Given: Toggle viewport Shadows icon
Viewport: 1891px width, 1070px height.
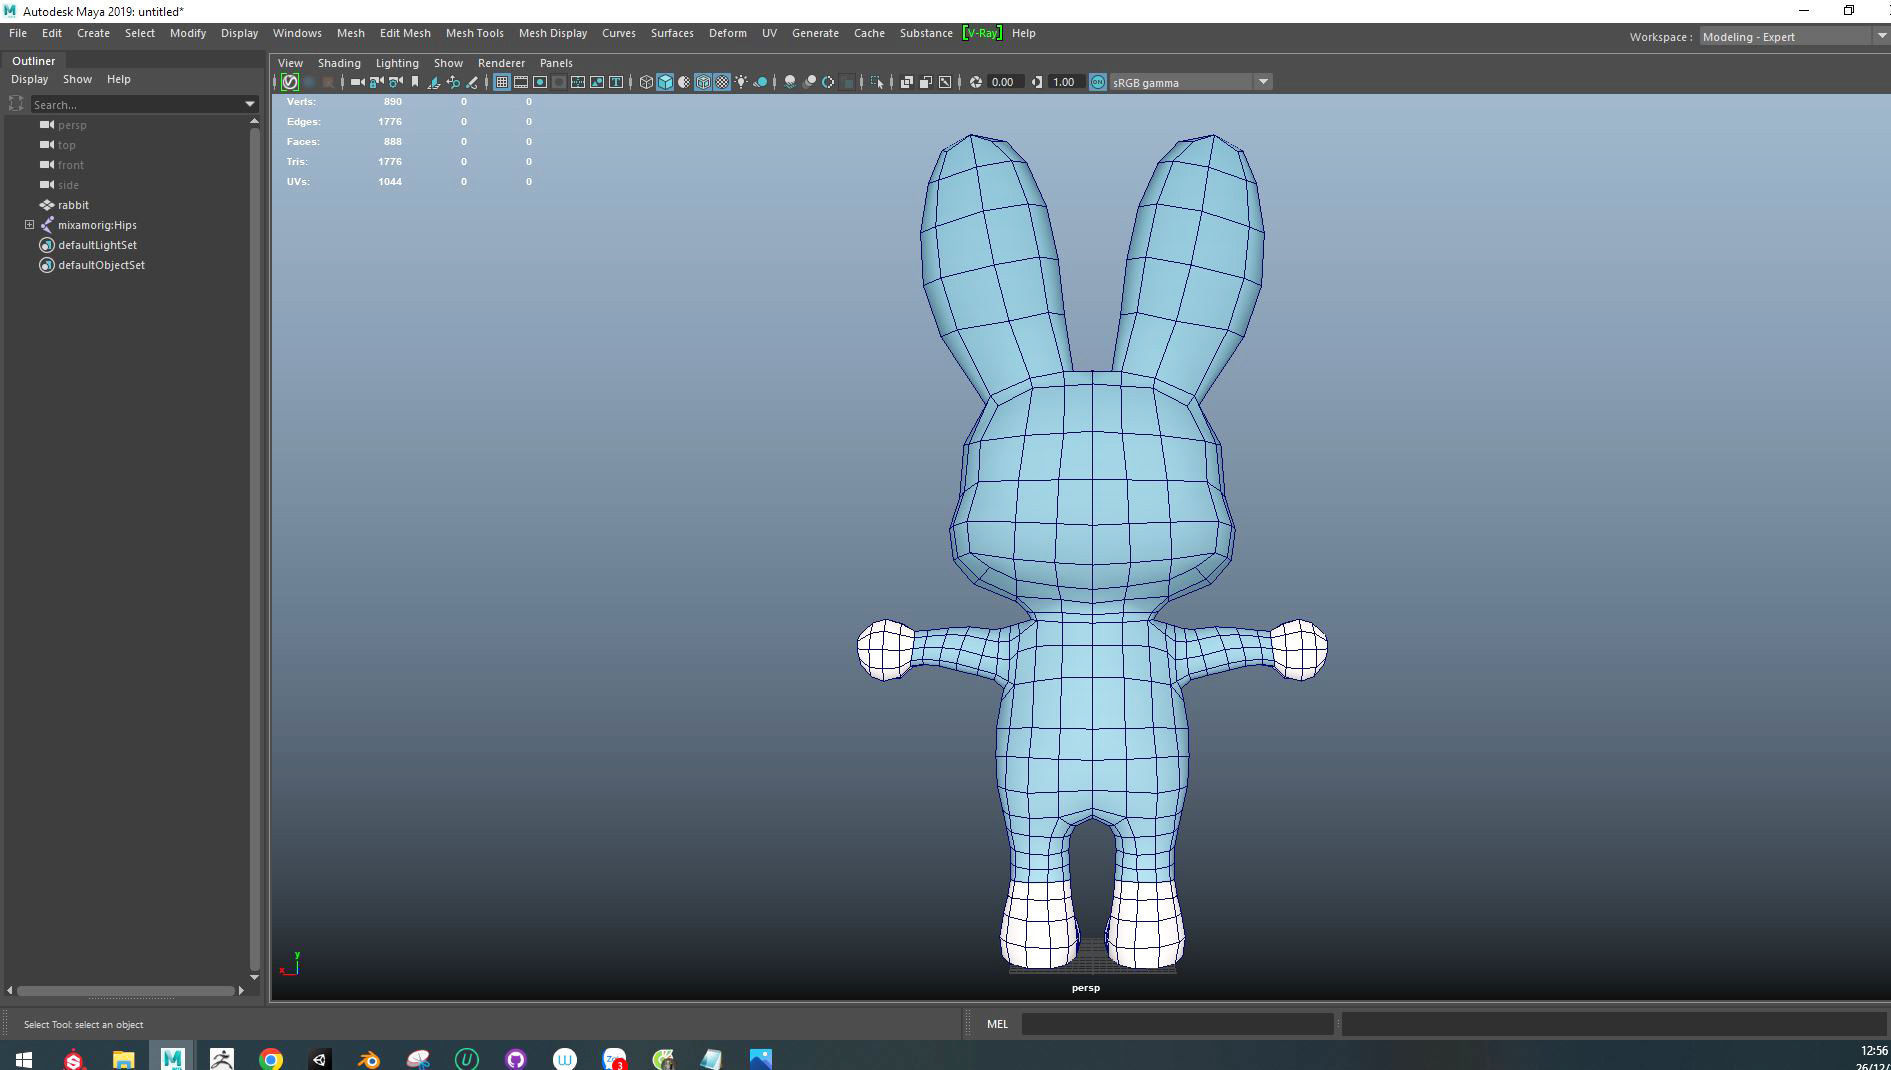Looking at the screenshot, I should pos(760,82).
